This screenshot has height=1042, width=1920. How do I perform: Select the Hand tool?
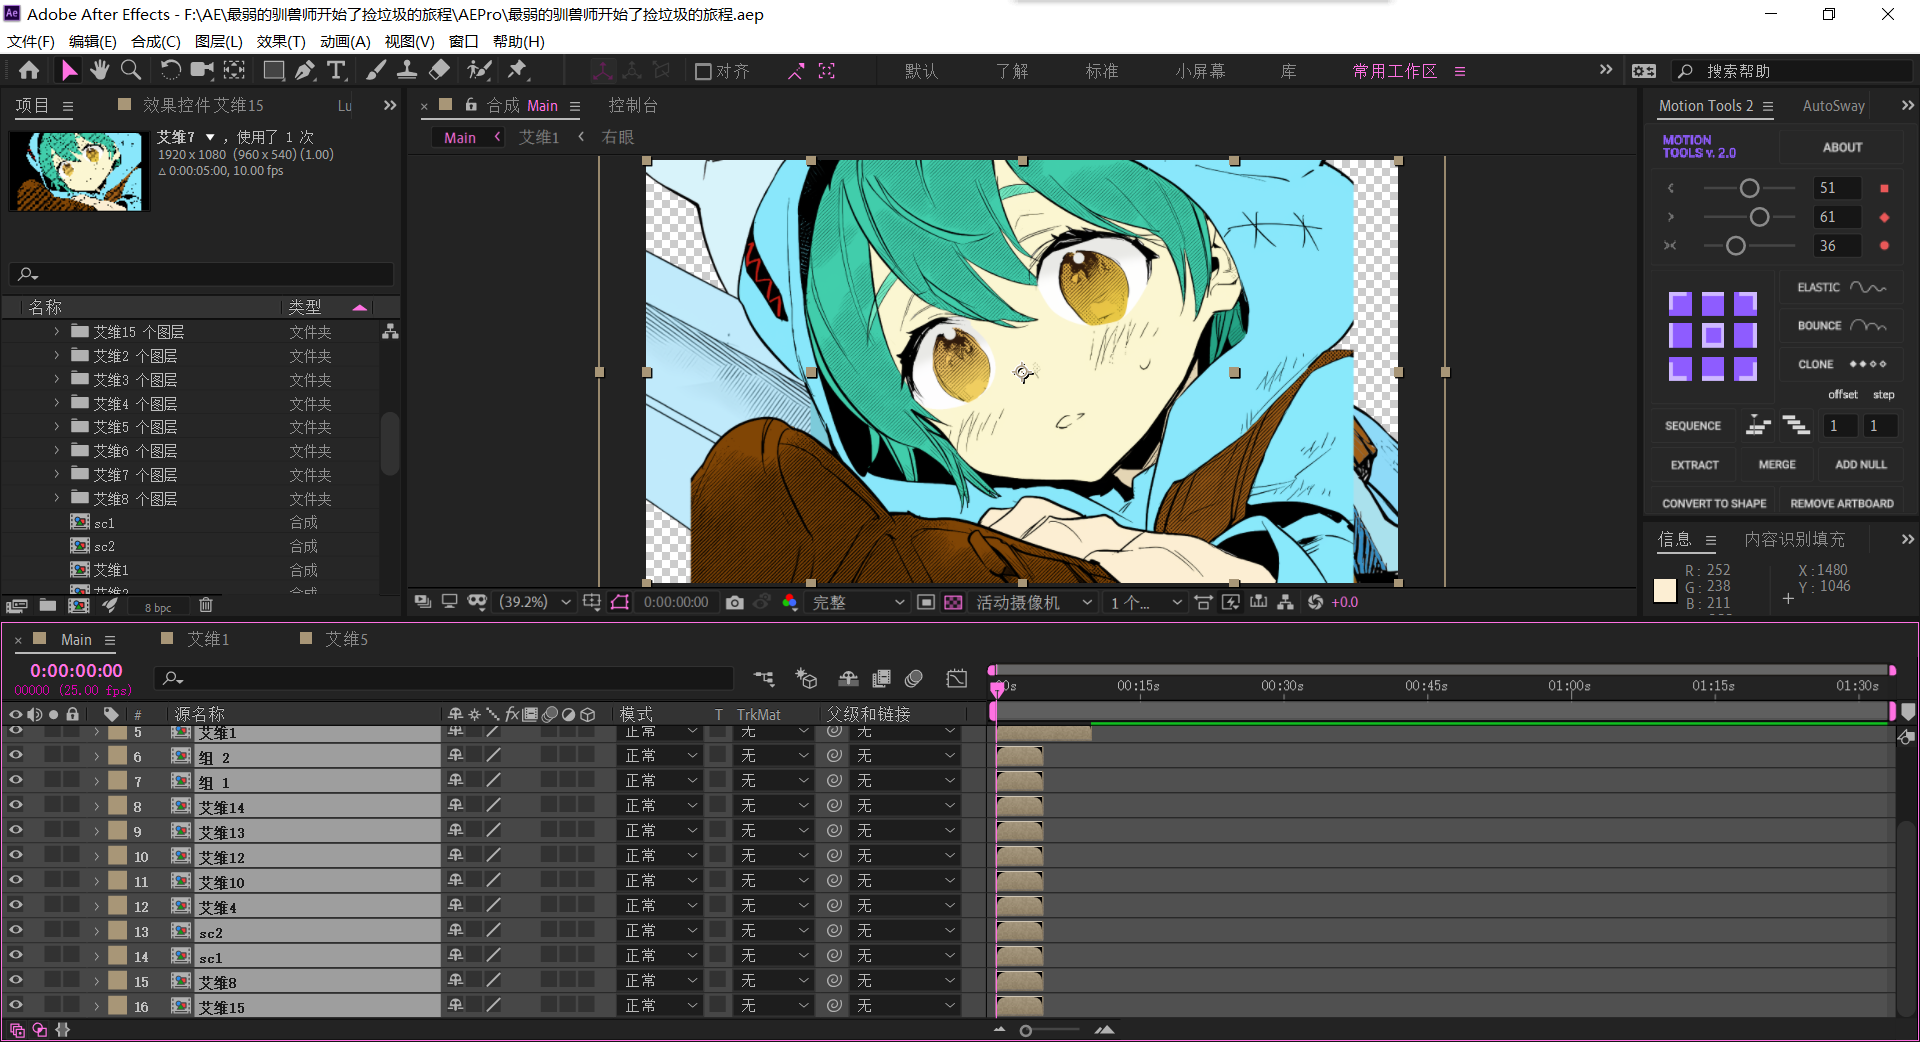99,70
